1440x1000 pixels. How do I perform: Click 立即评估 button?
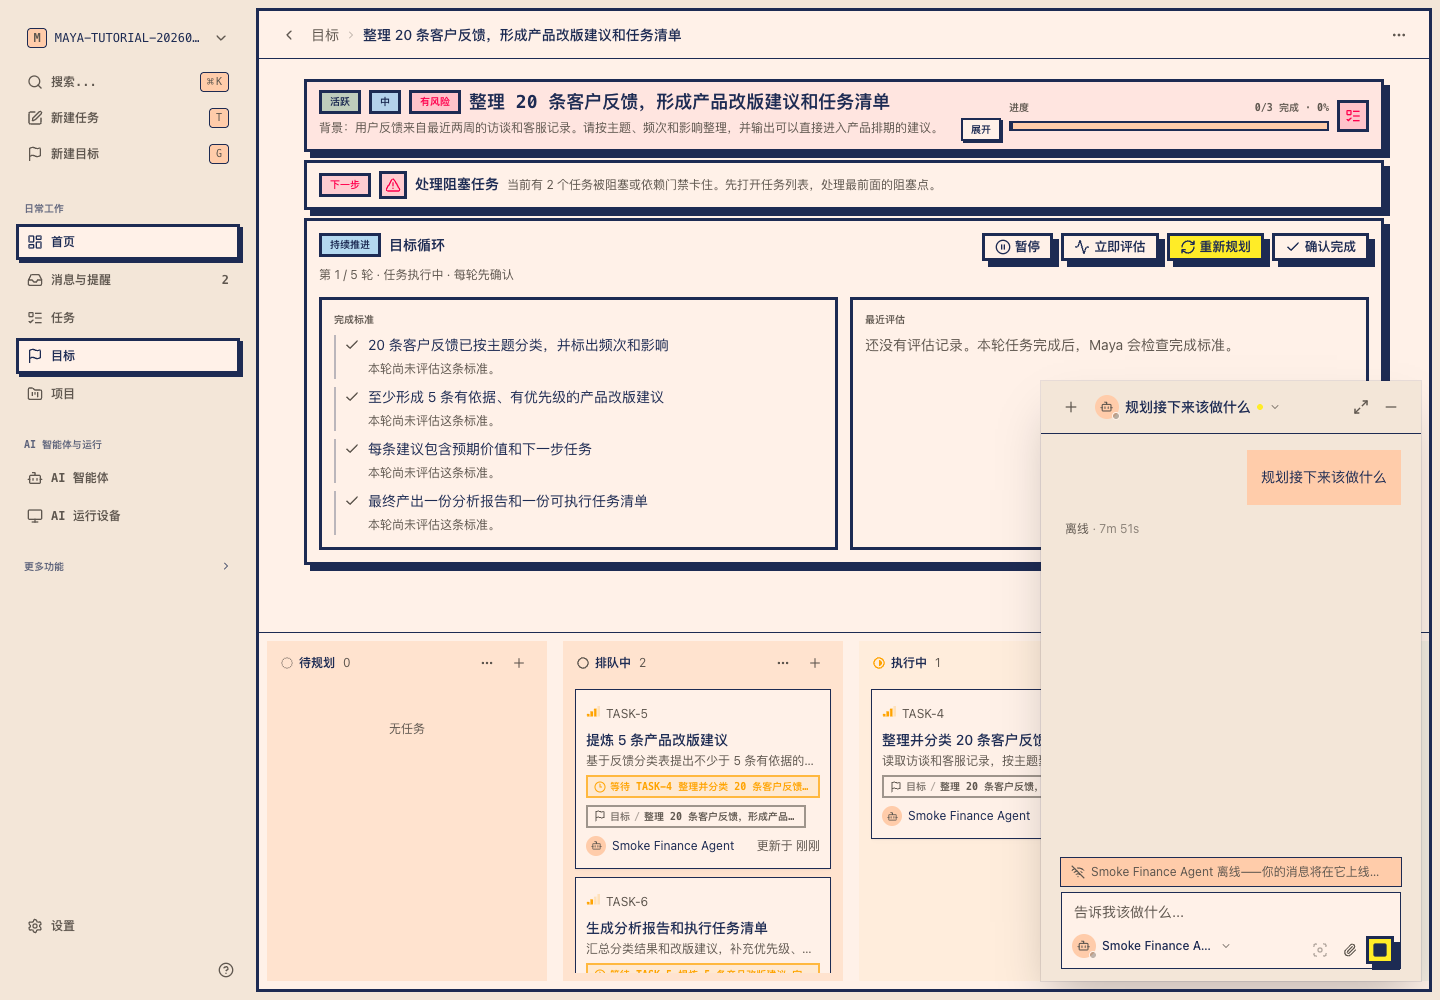click(1110, 247)
